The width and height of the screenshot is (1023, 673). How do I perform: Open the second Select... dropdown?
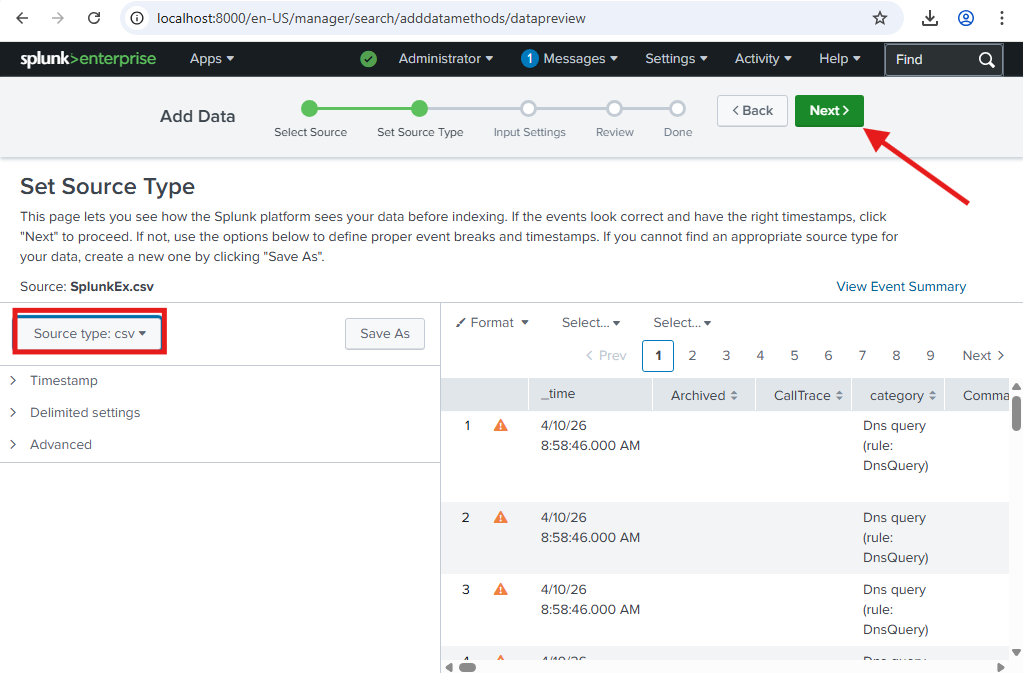[x=682, y=323]
